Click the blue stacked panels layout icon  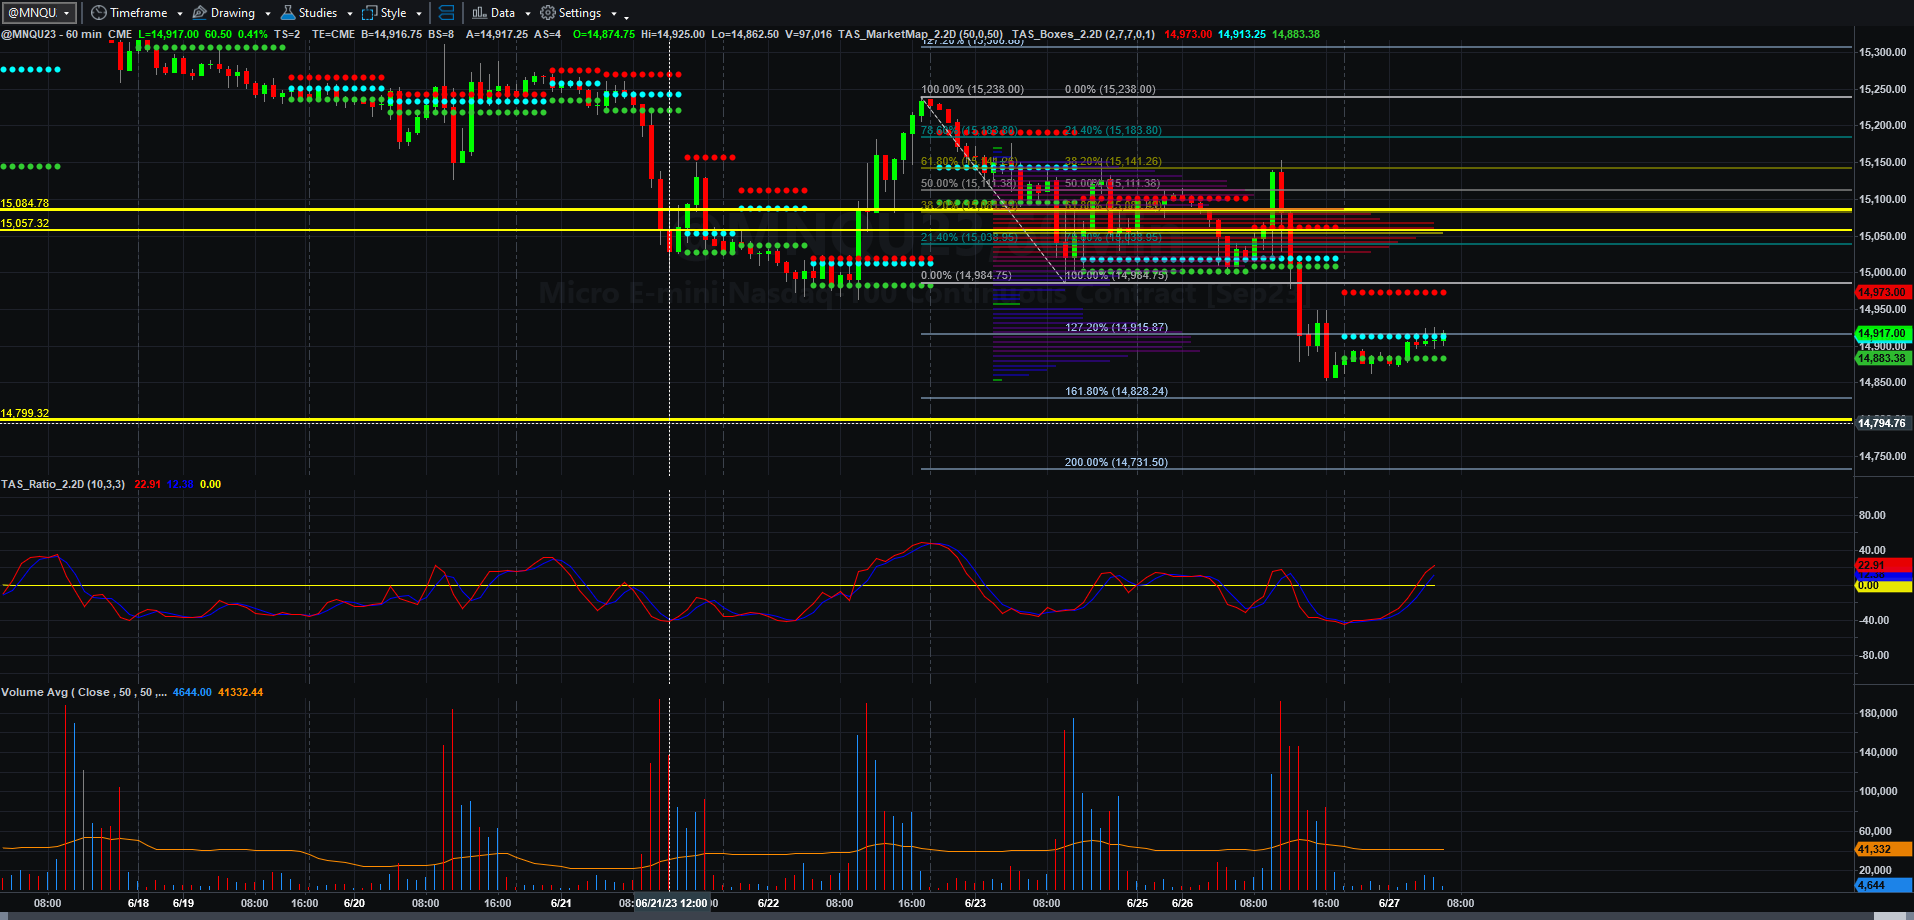(447, 13)
